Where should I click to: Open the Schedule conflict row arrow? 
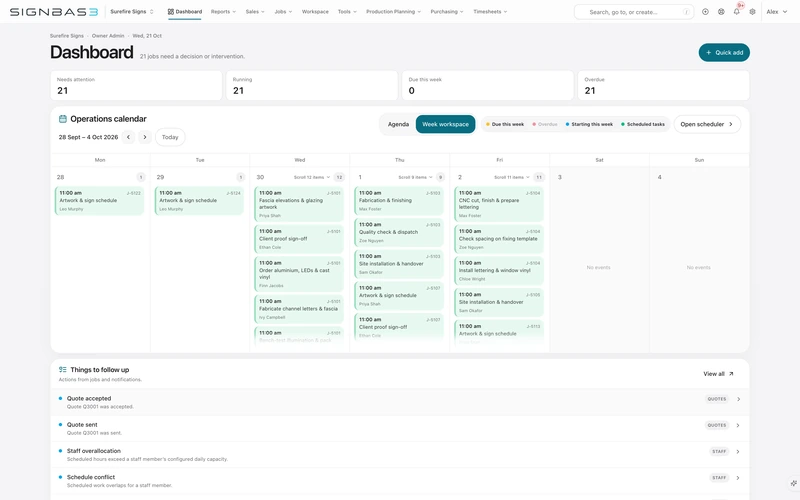(738, 478)
